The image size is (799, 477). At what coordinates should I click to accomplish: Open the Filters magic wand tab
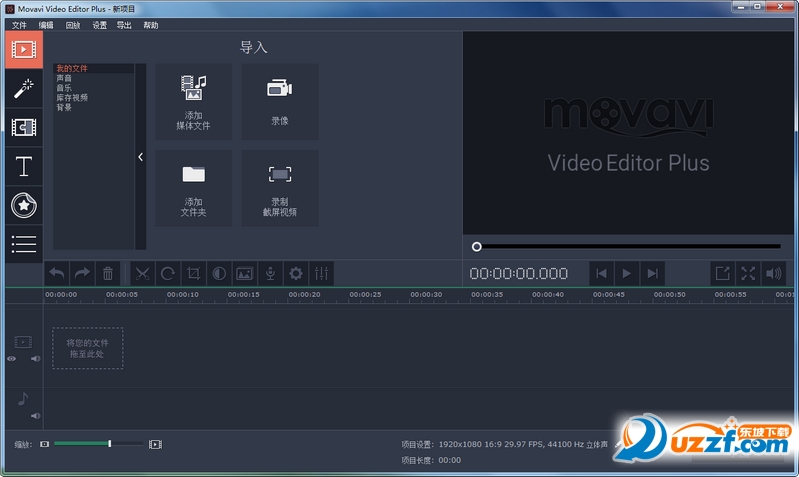coord(24,89)
